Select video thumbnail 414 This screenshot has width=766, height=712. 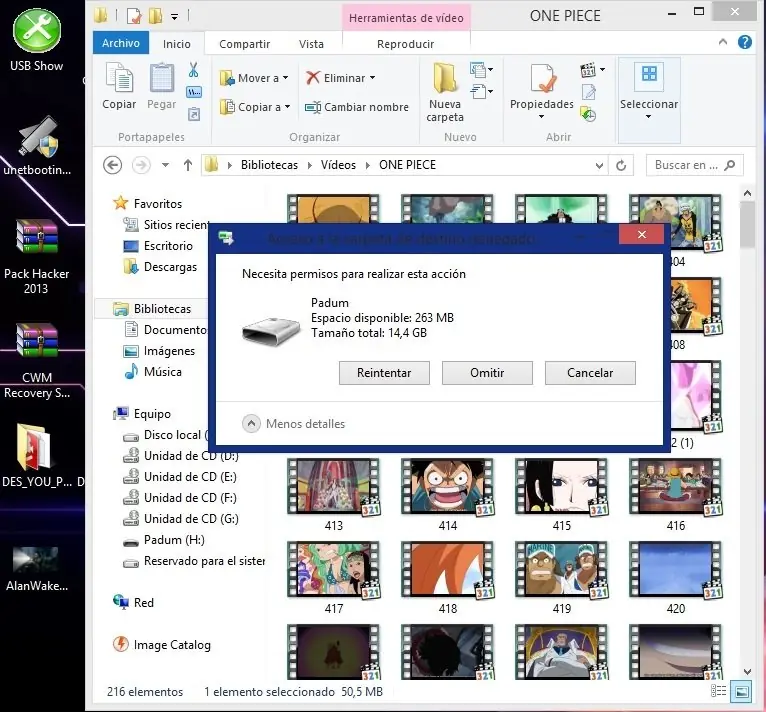(x=447, y=495)
